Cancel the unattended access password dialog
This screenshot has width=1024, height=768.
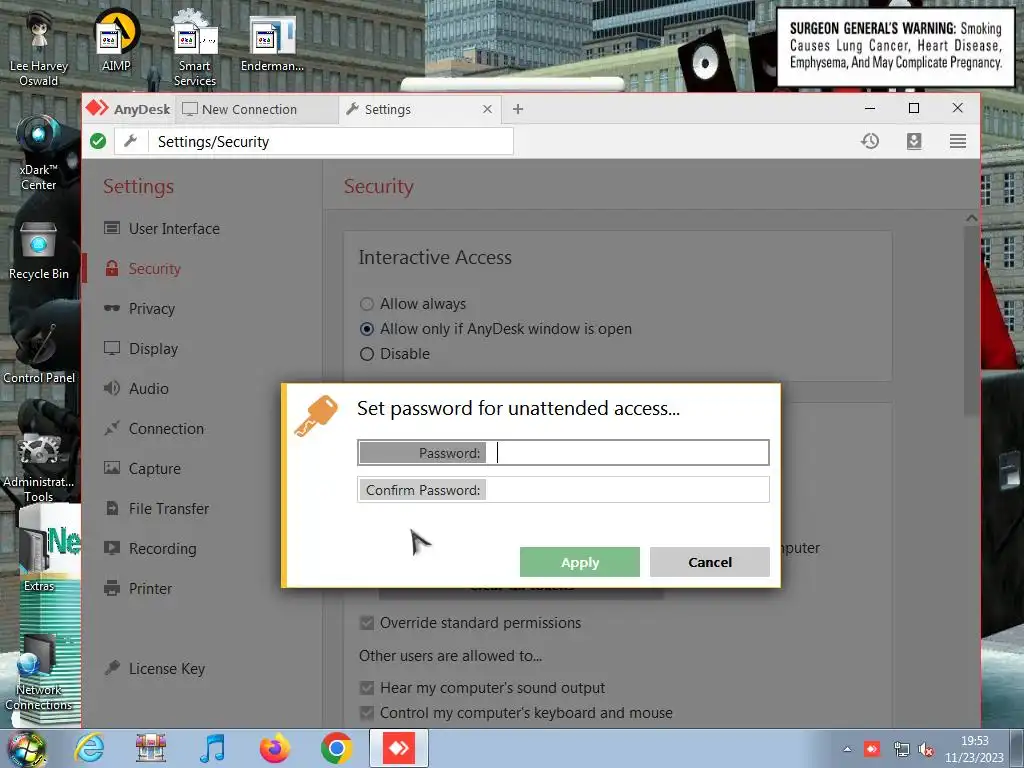710,562
